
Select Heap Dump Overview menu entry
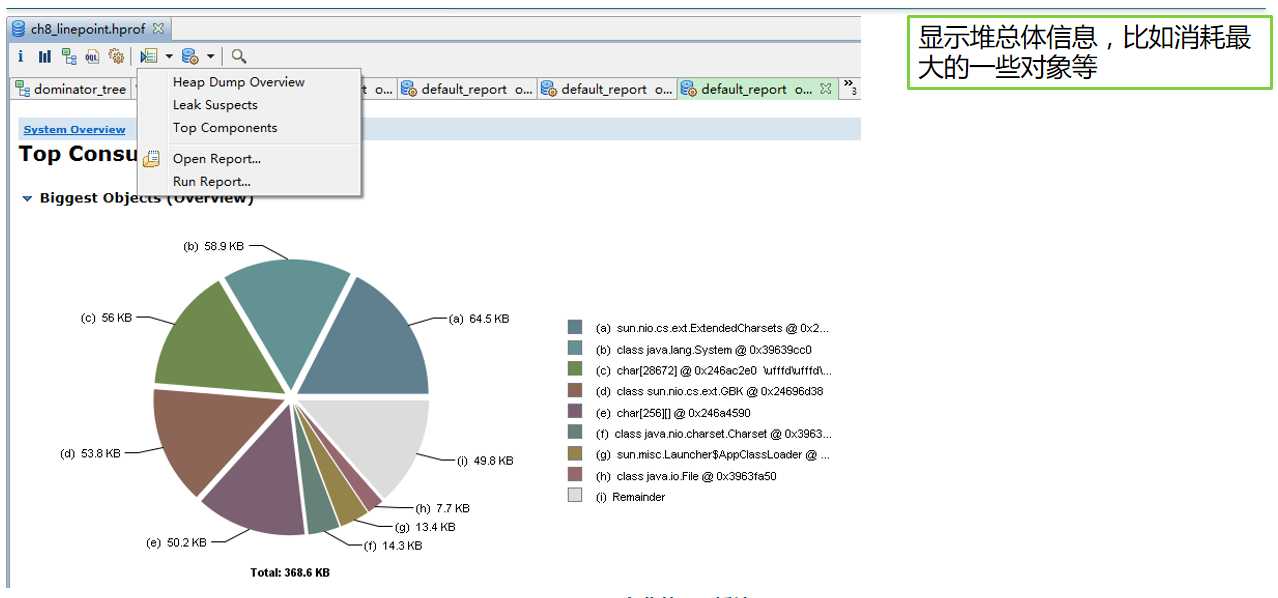(x=238, y=82)
